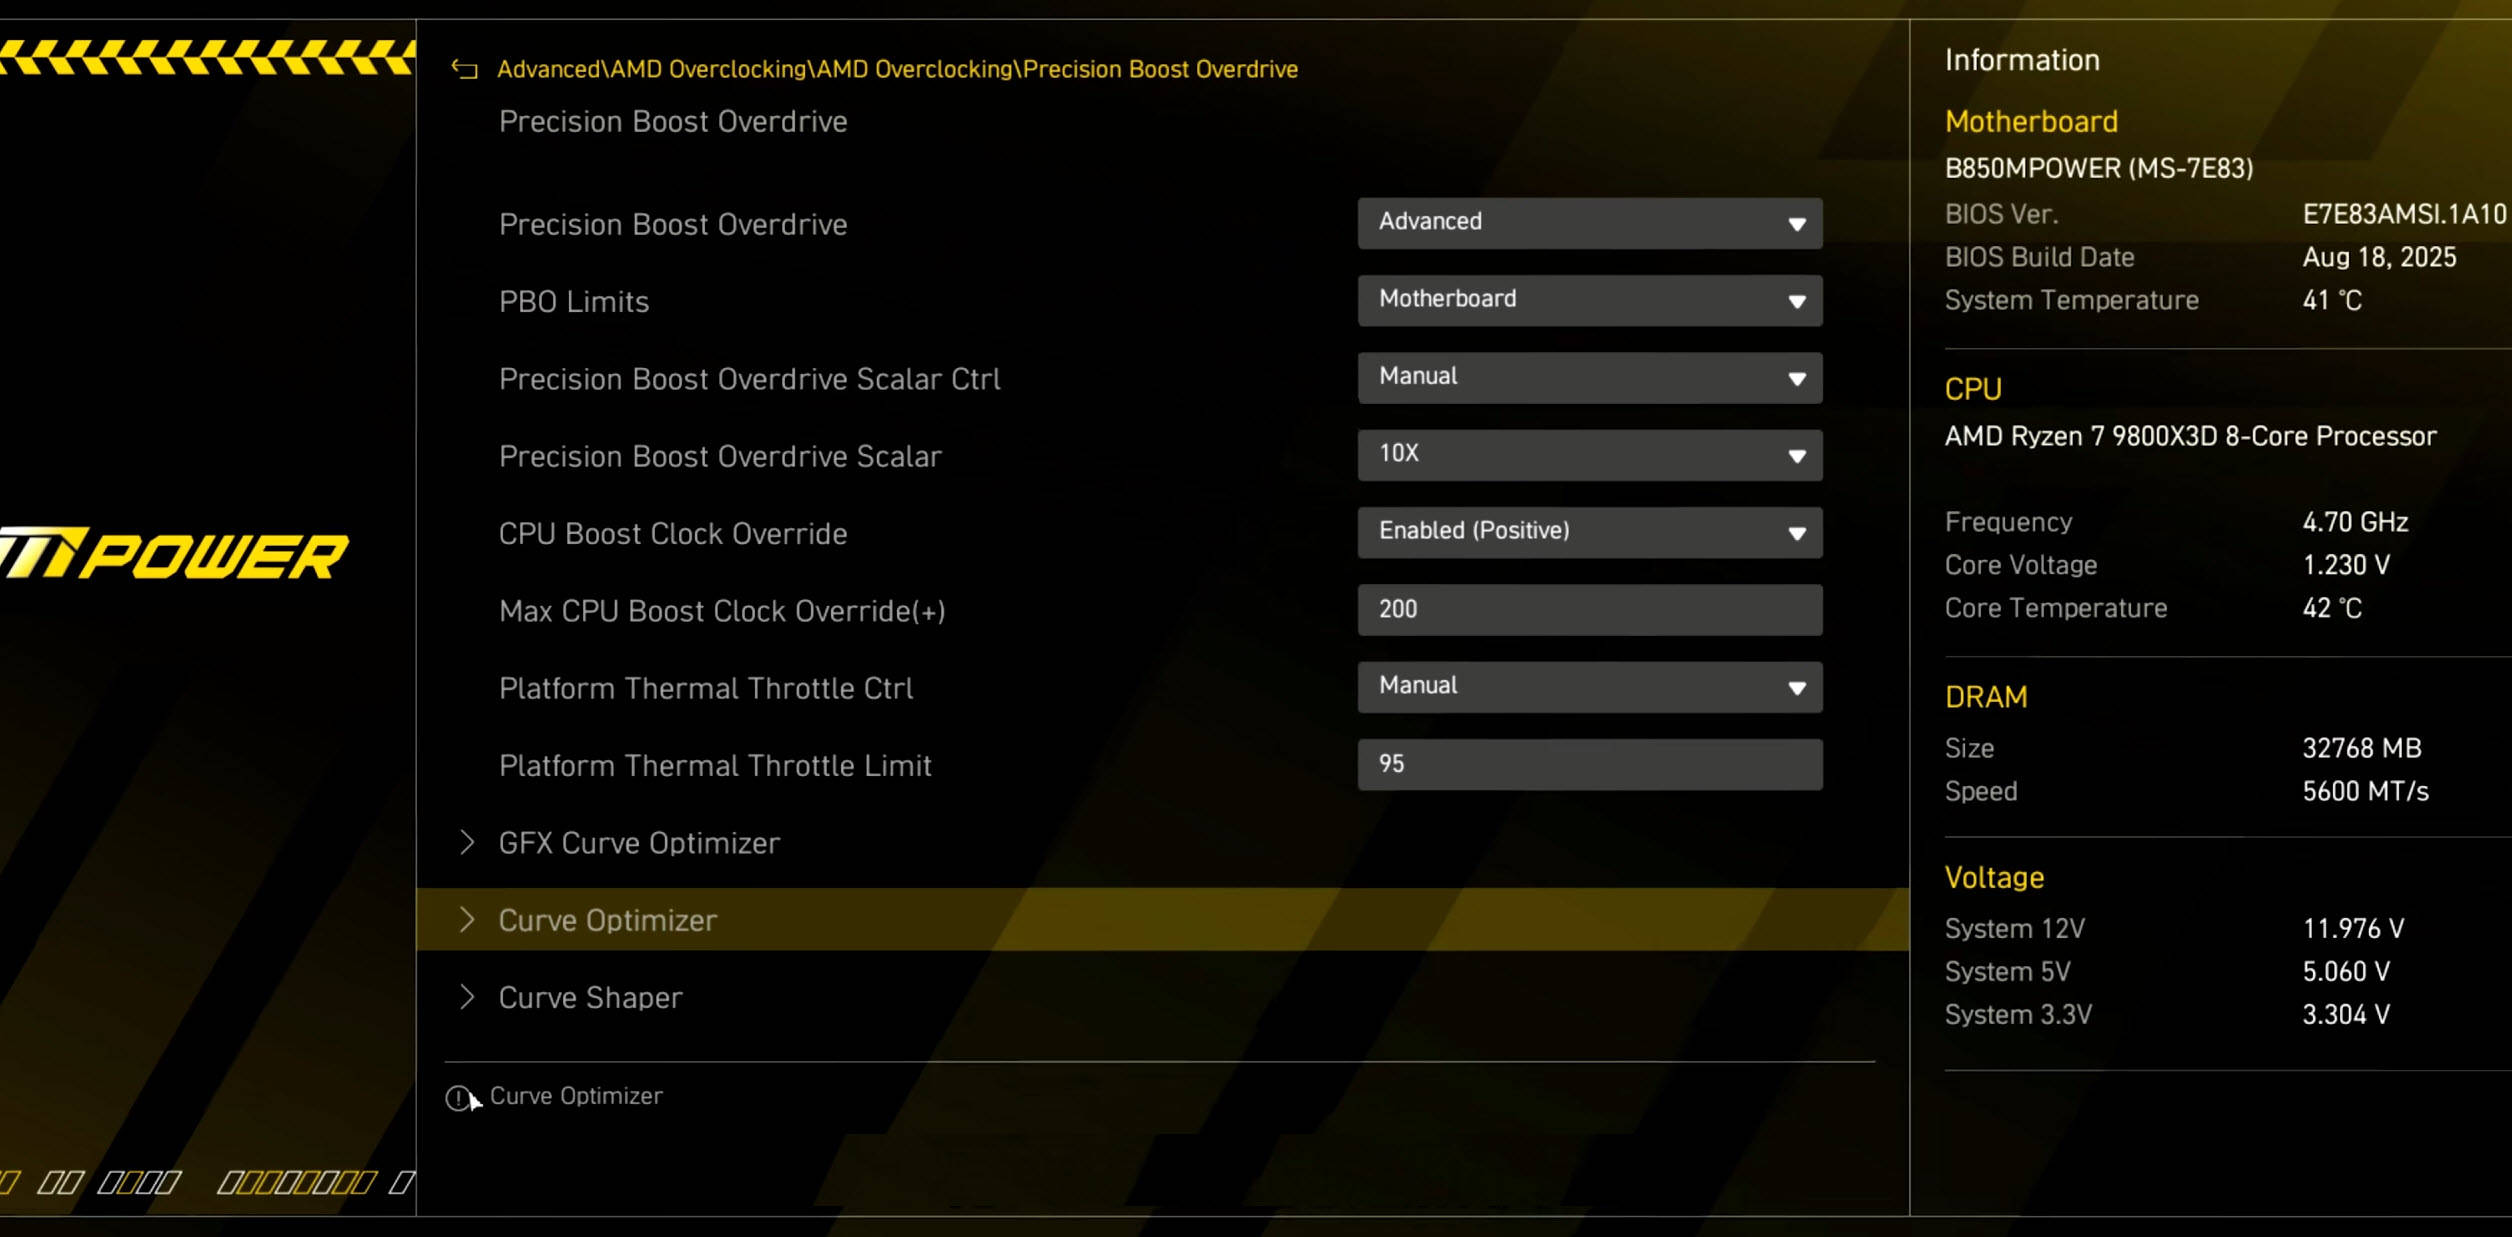Open the Motherboard PBO Limits dropdown
2512x1237 pixels.
click(x=1588, y=300)
